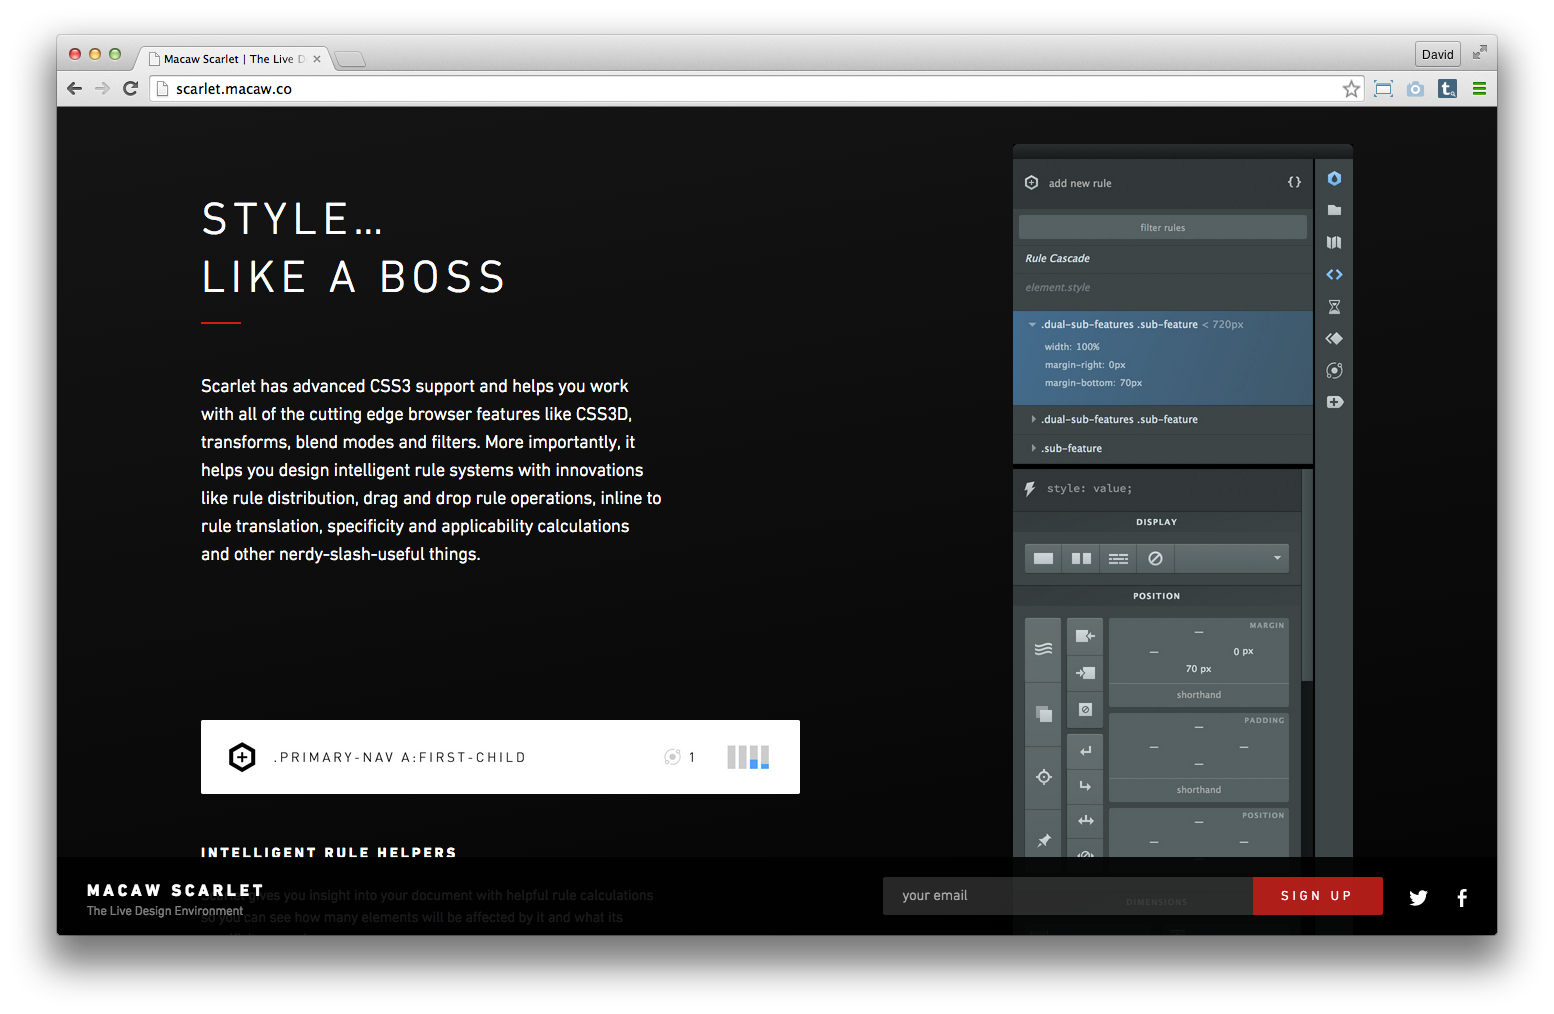The width and height of the screenshot is (1554, 1014).
Task: Bookmark the page with the star icon
Action: click(x=1351, y=89)
